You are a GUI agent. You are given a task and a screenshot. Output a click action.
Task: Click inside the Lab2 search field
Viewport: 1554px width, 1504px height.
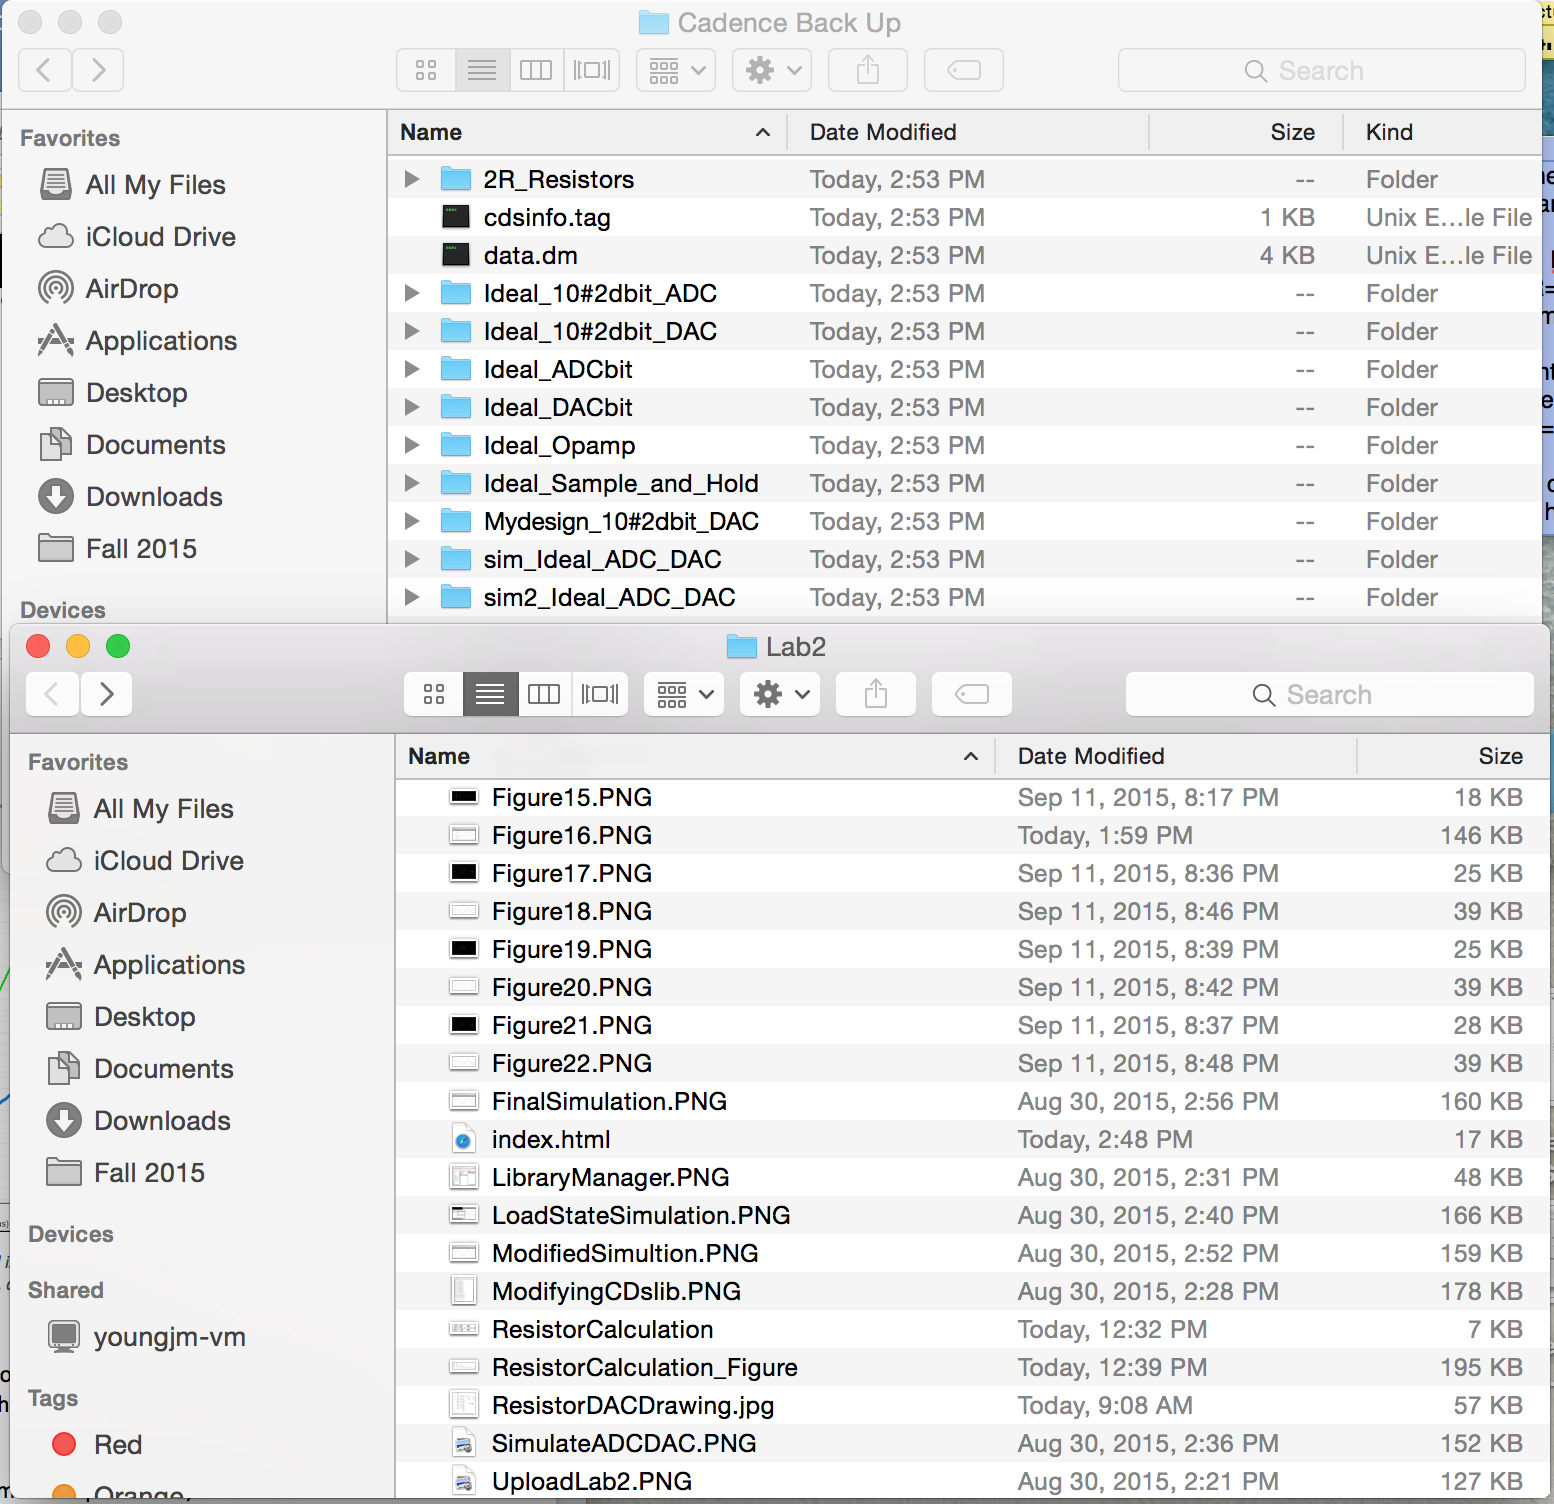tap(1330, 694)
